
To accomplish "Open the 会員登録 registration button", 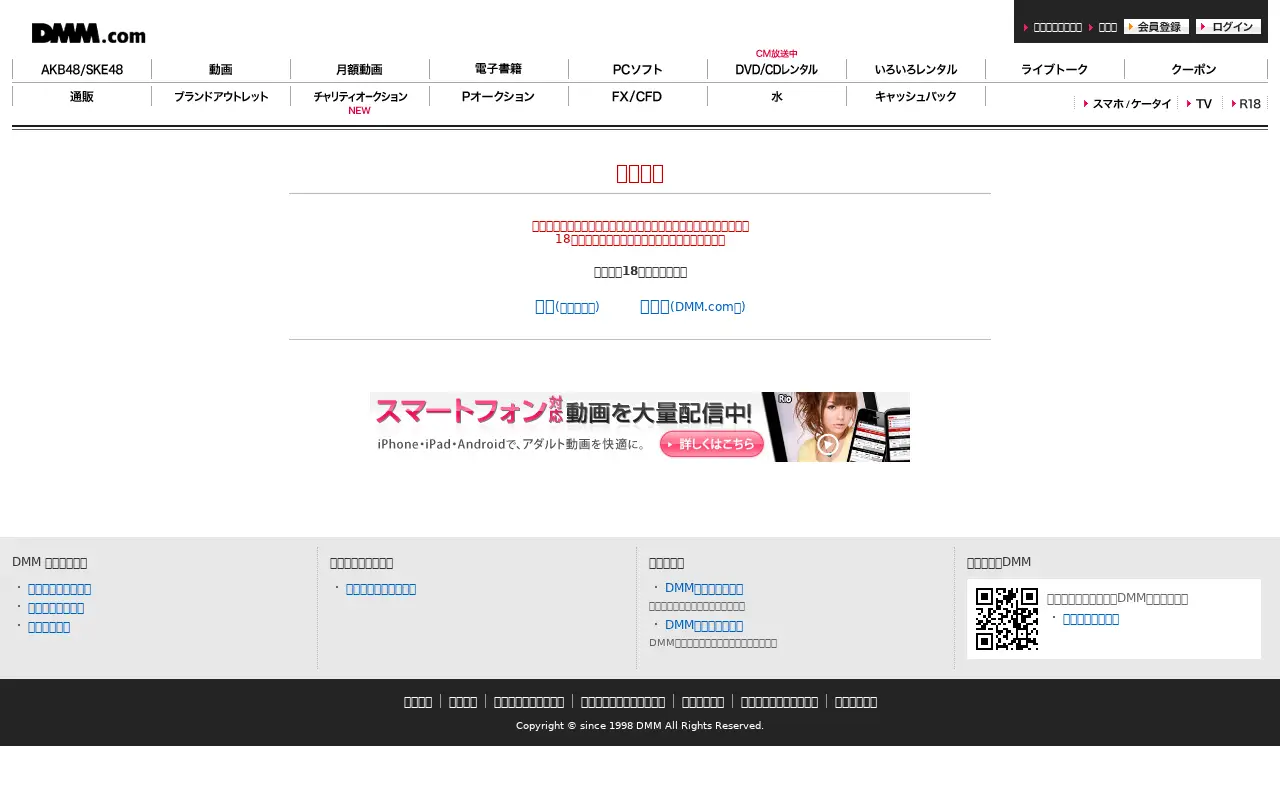I will tap(1156, 27).
